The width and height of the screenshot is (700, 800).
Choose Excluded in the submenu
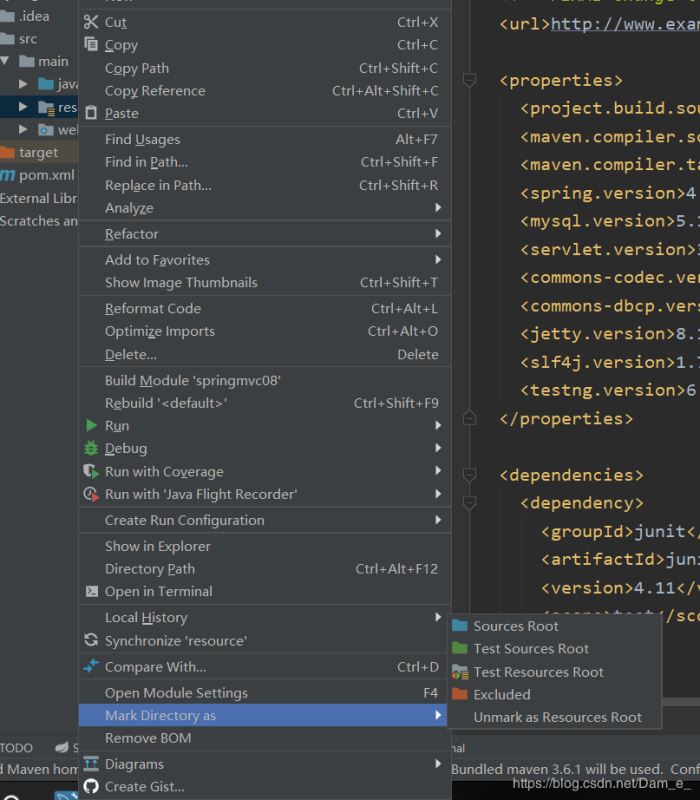501,695
